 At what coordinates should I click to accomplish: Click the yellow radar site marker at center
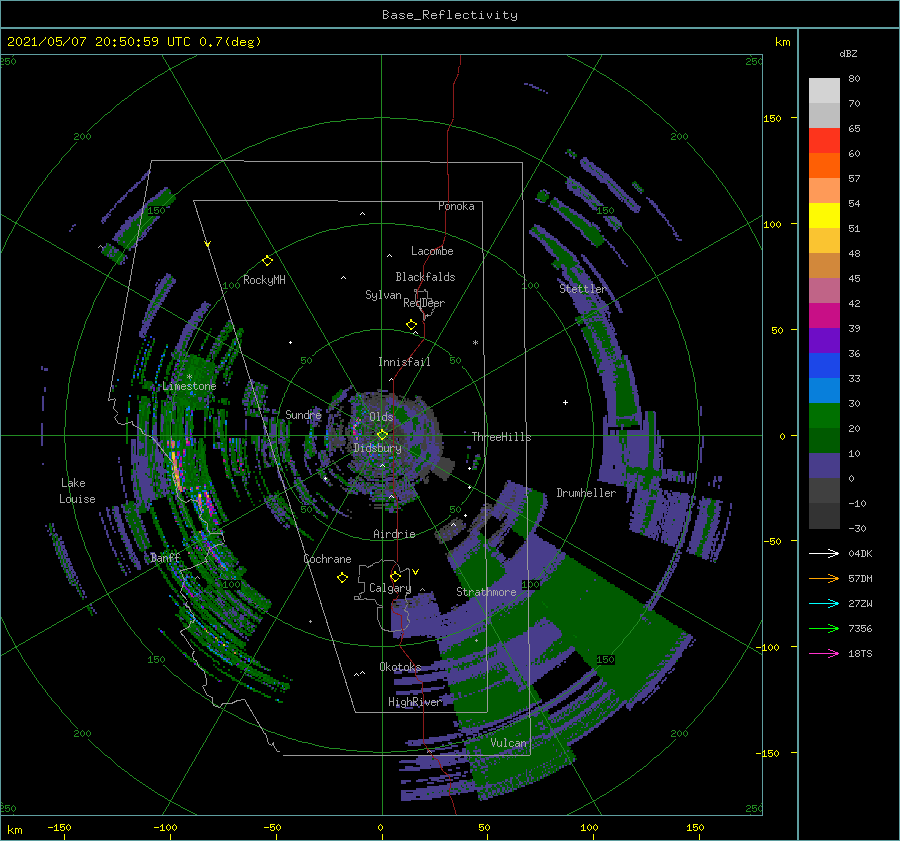coord(382,435)
